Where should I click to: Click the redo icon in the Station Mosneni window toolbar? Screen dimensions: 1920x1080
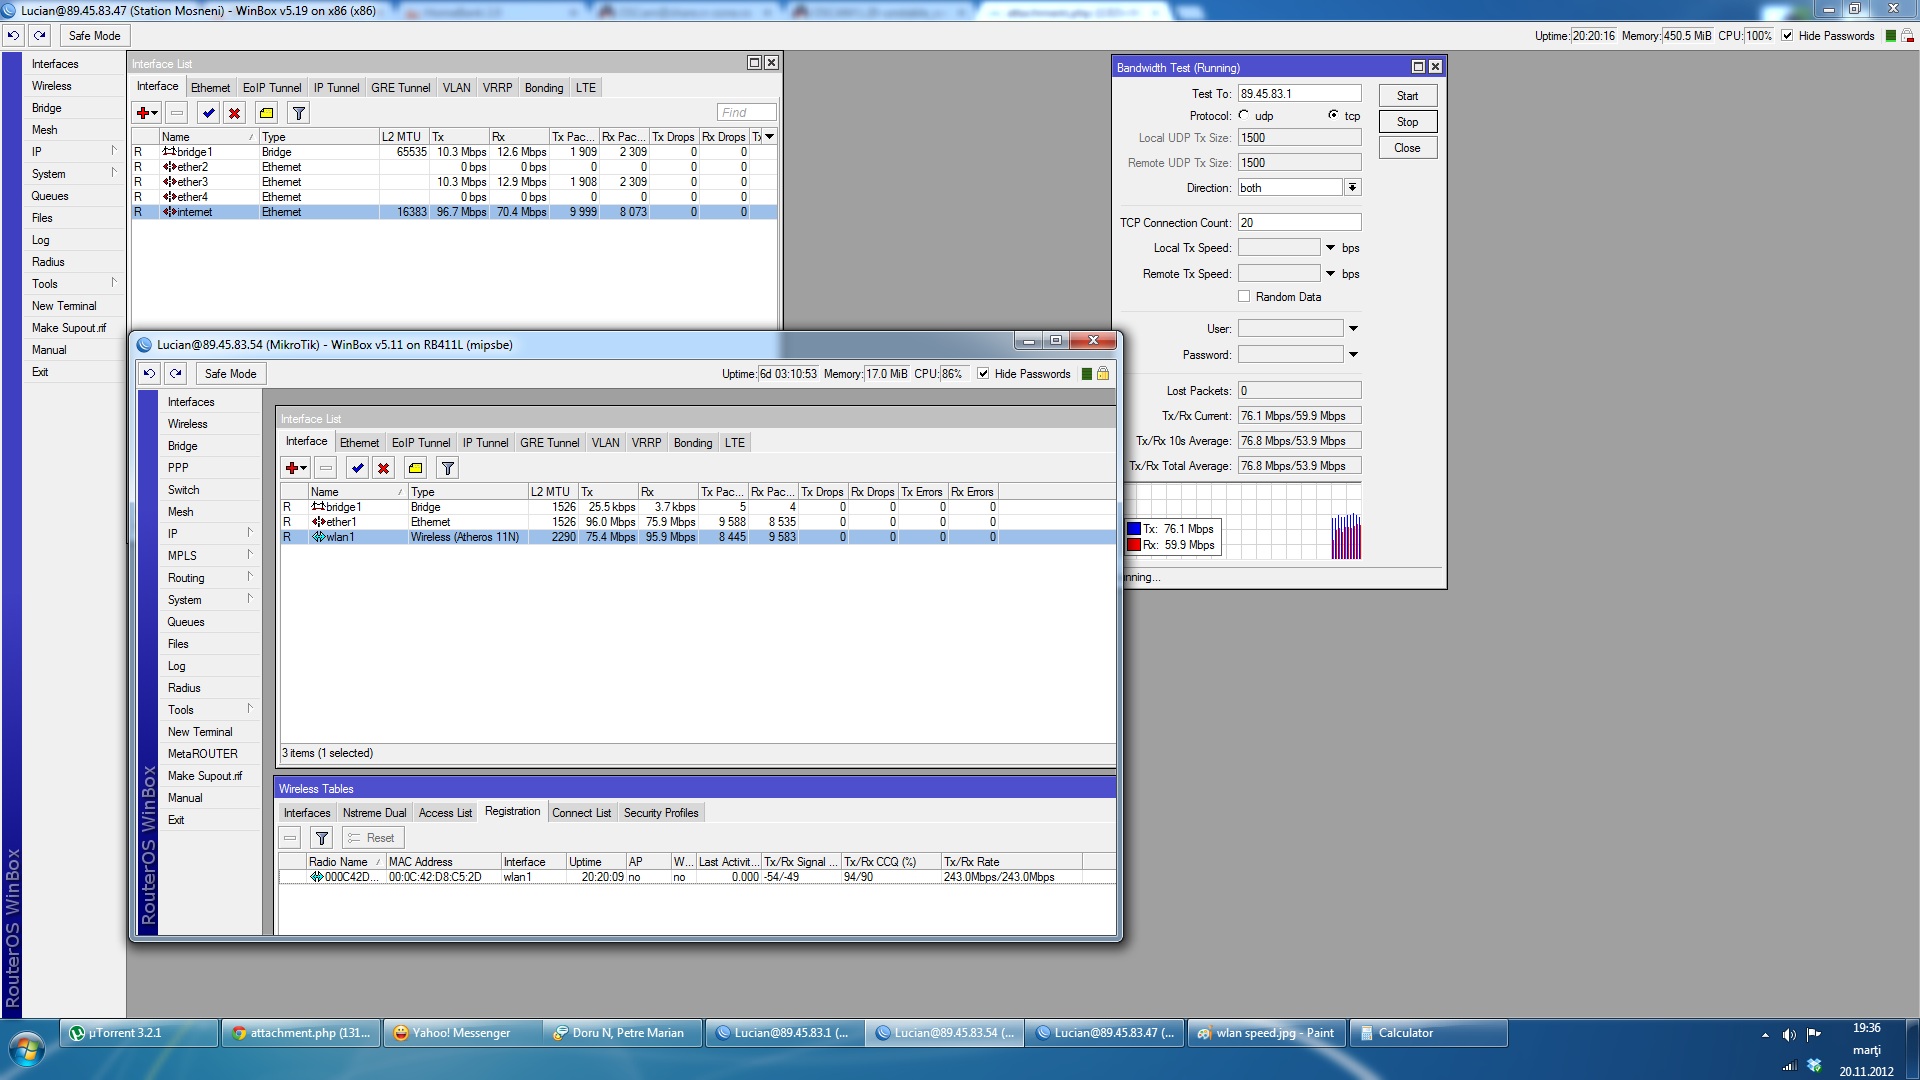40,36
